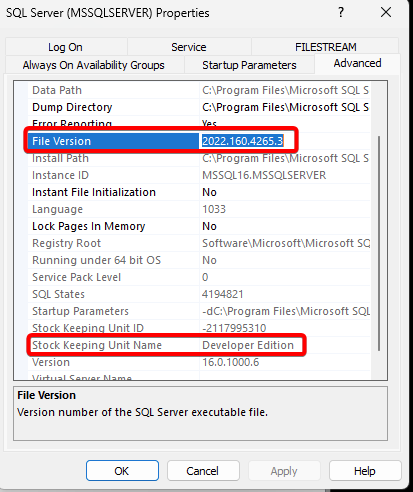Click the question mark help icon
Image resolution: width=413 pixels, height=492 pixels.
pyautogui.click(x=341, y=13)
